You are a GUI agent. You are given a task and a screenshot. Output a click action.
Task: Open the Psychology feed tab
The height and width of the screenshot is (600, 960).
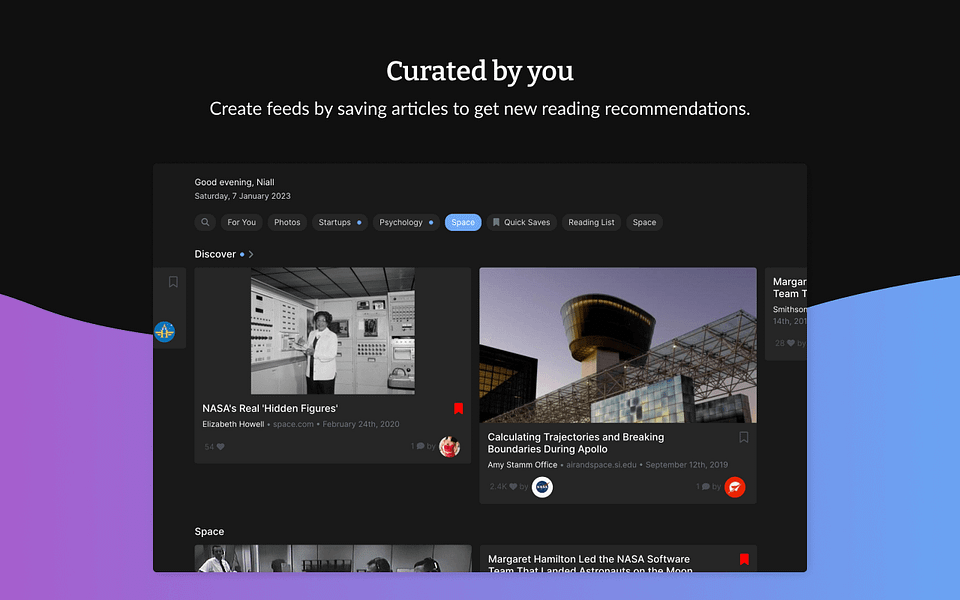click(x=406, y=222)
